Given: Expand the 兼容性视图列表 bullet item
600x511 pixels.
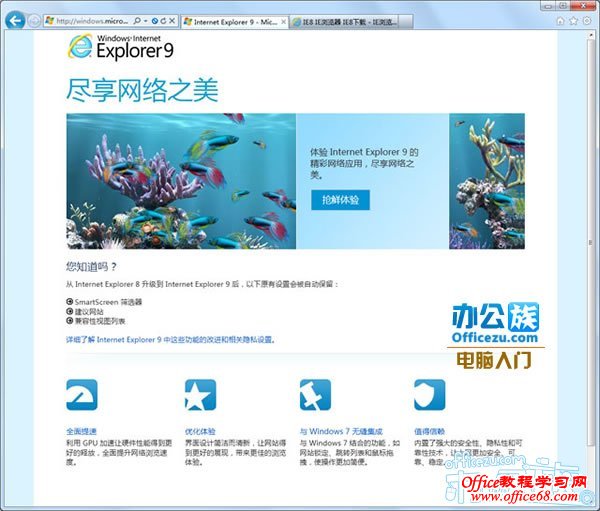Looking at the screenshot, I should 70,320.
